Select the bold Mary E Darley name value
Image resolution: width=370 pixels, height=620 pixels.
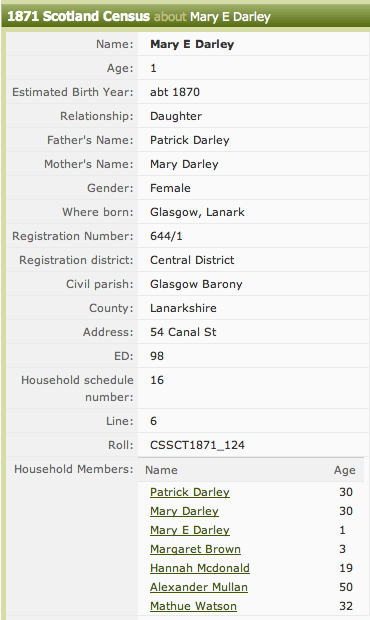192,44
